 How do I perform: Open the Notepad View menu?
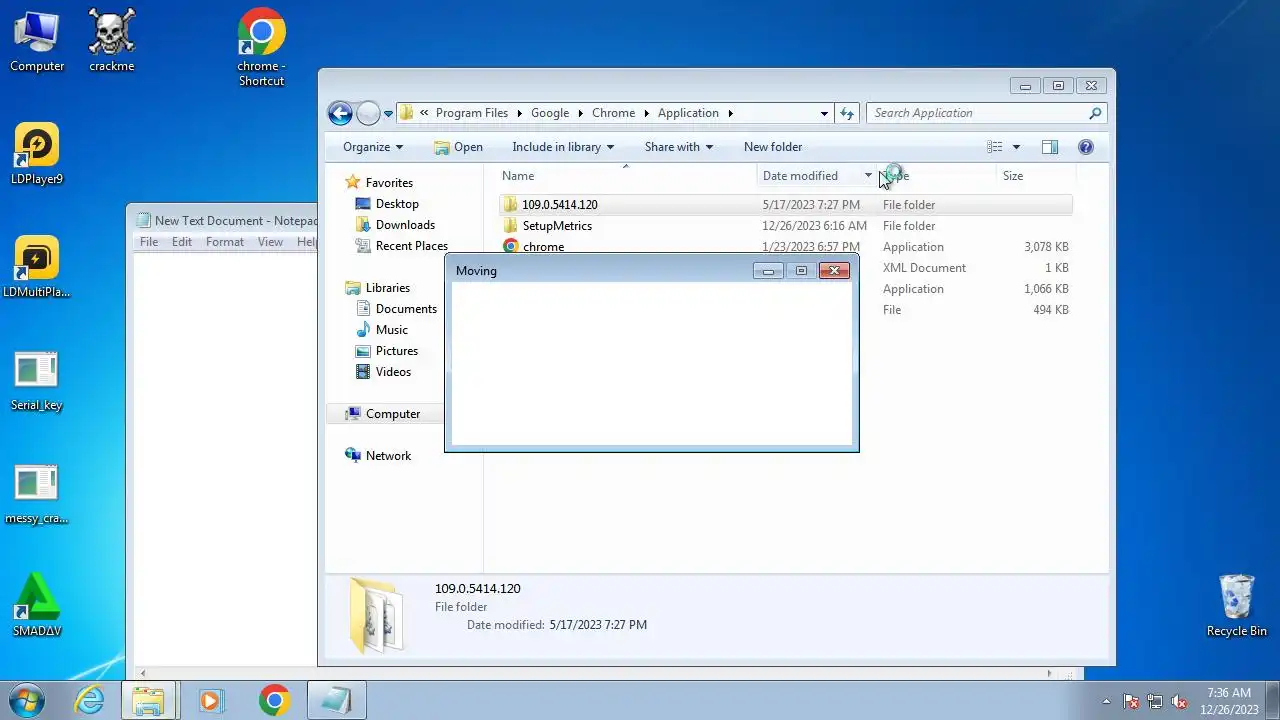click(271, 242)
